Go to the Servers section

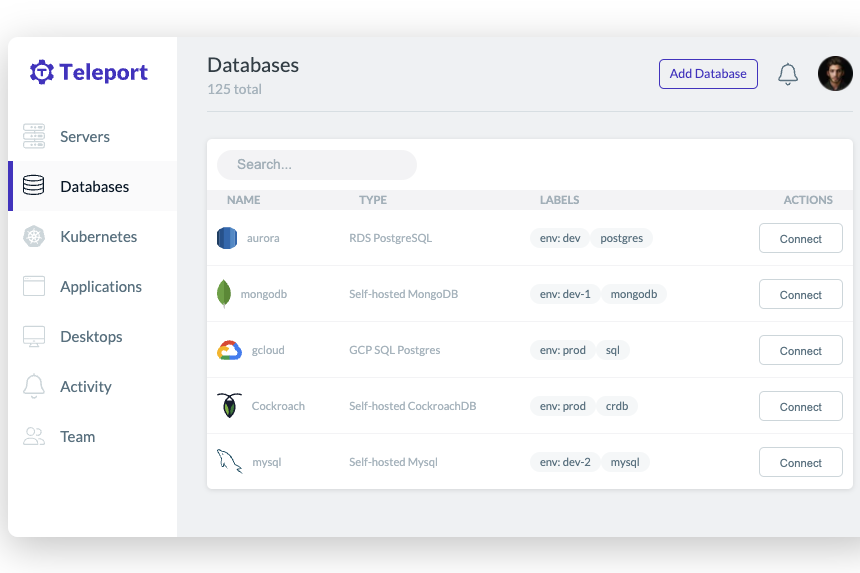click(93, 136)
